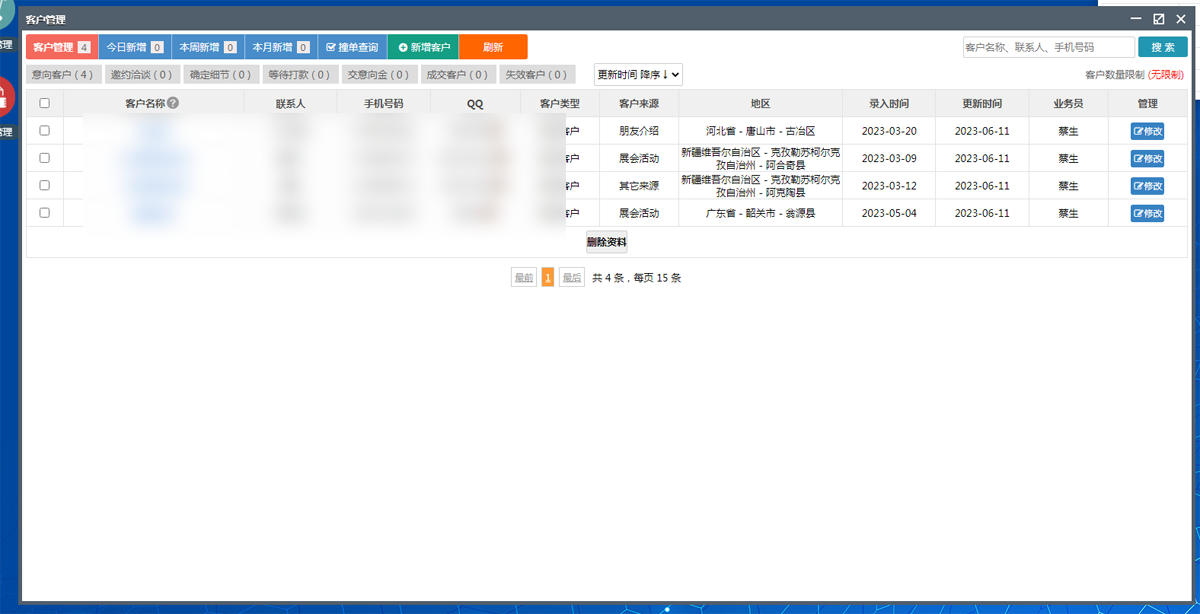Focus the customer name search input field

(x=1048, y=47)
